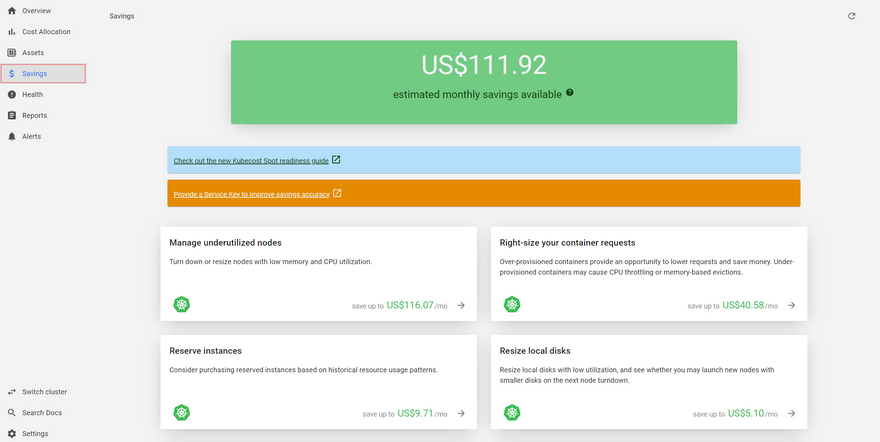Image resolution: width=880 pixels, height=442 pixels.
Task: Click the refresh icon in top right
Action: [x=851, y=16]
